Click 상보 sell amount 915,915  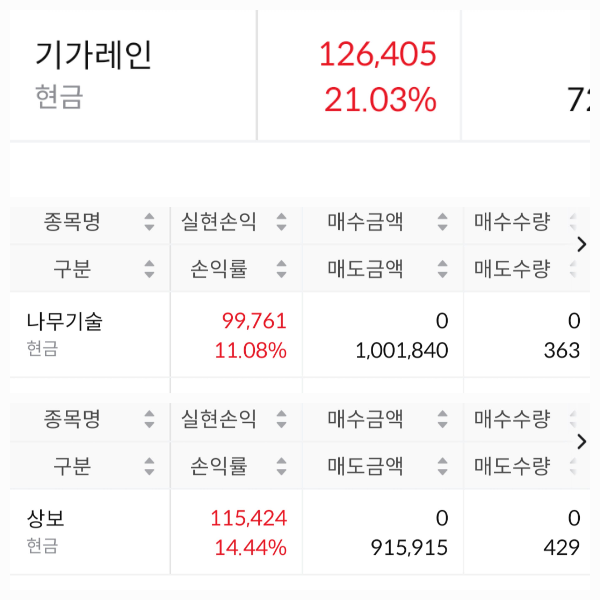(408, 547)
